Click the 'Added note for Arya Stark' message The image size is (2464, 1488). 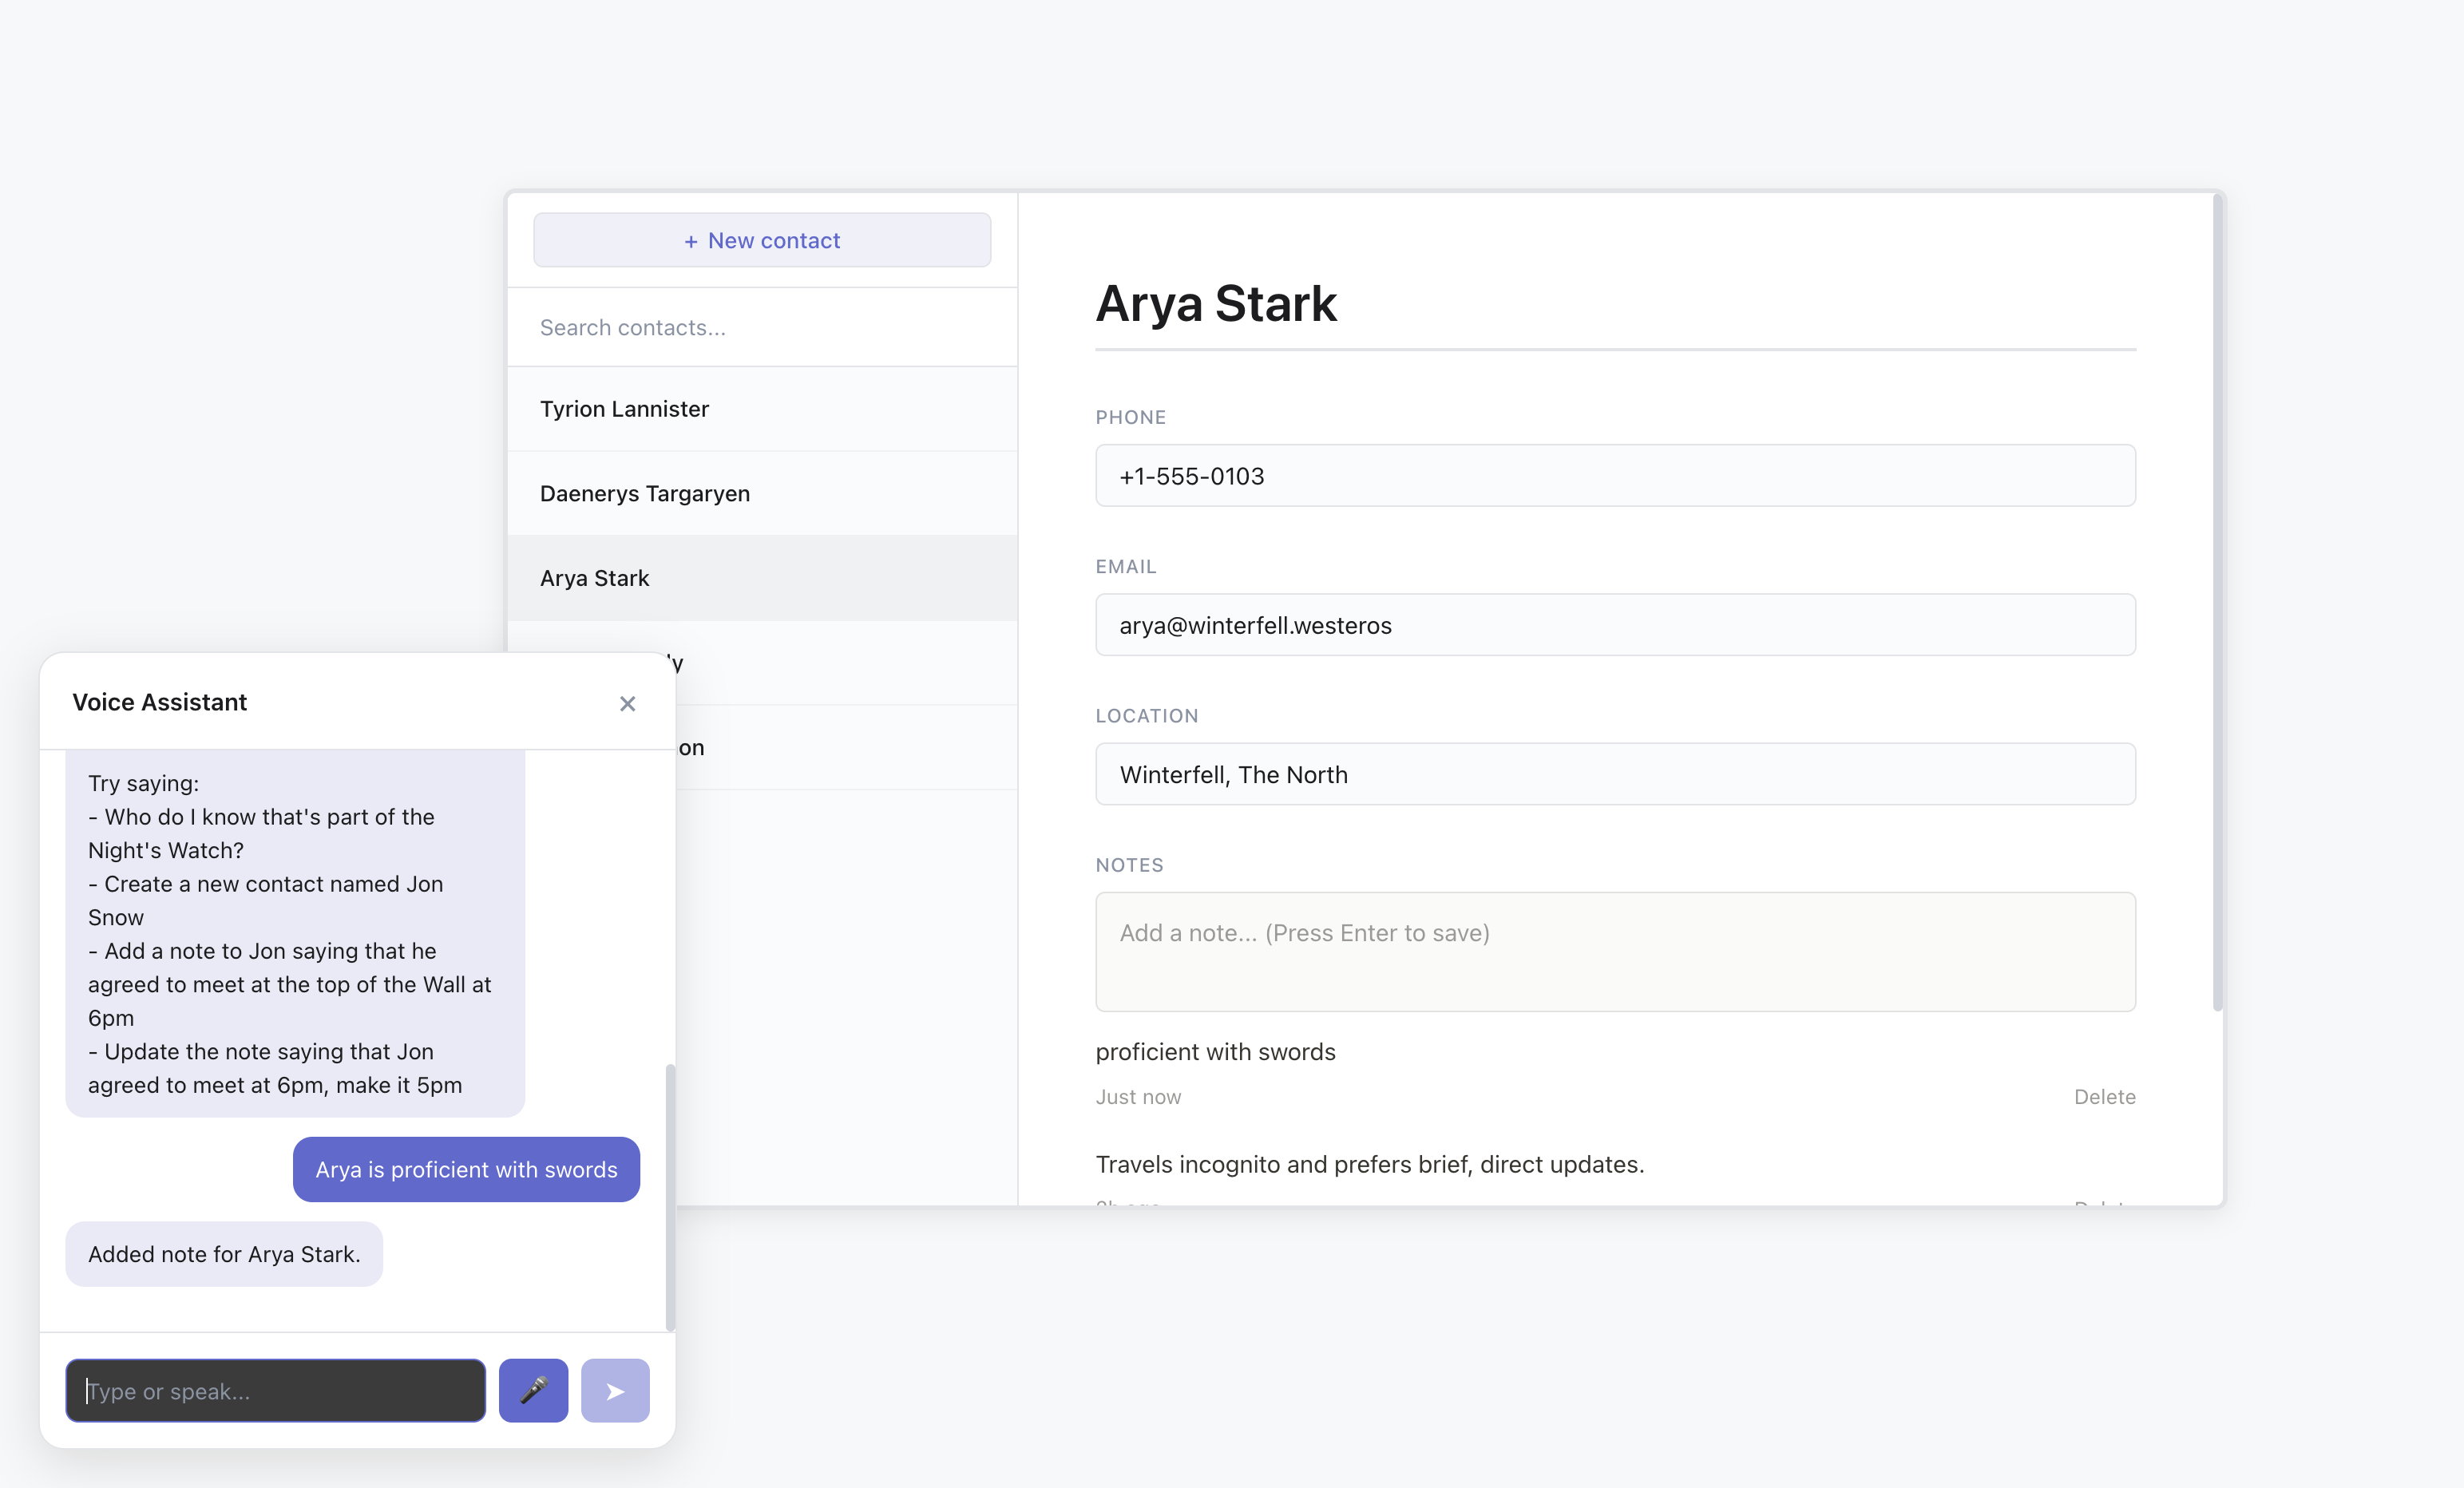coord(223,1254)
